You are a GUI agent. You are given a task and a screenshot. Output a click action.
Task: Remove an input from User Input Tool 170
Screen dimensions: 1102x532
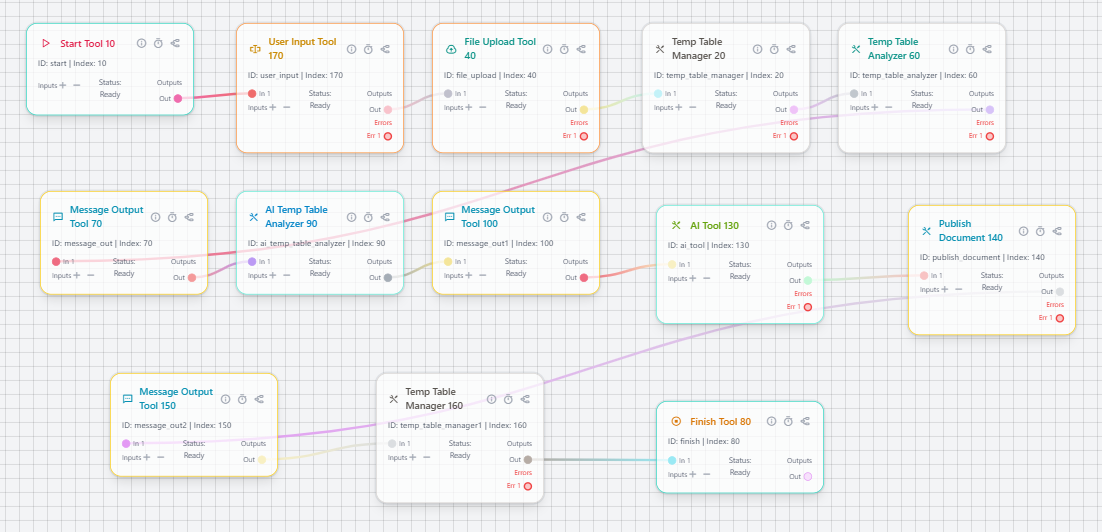coord(287,107)
